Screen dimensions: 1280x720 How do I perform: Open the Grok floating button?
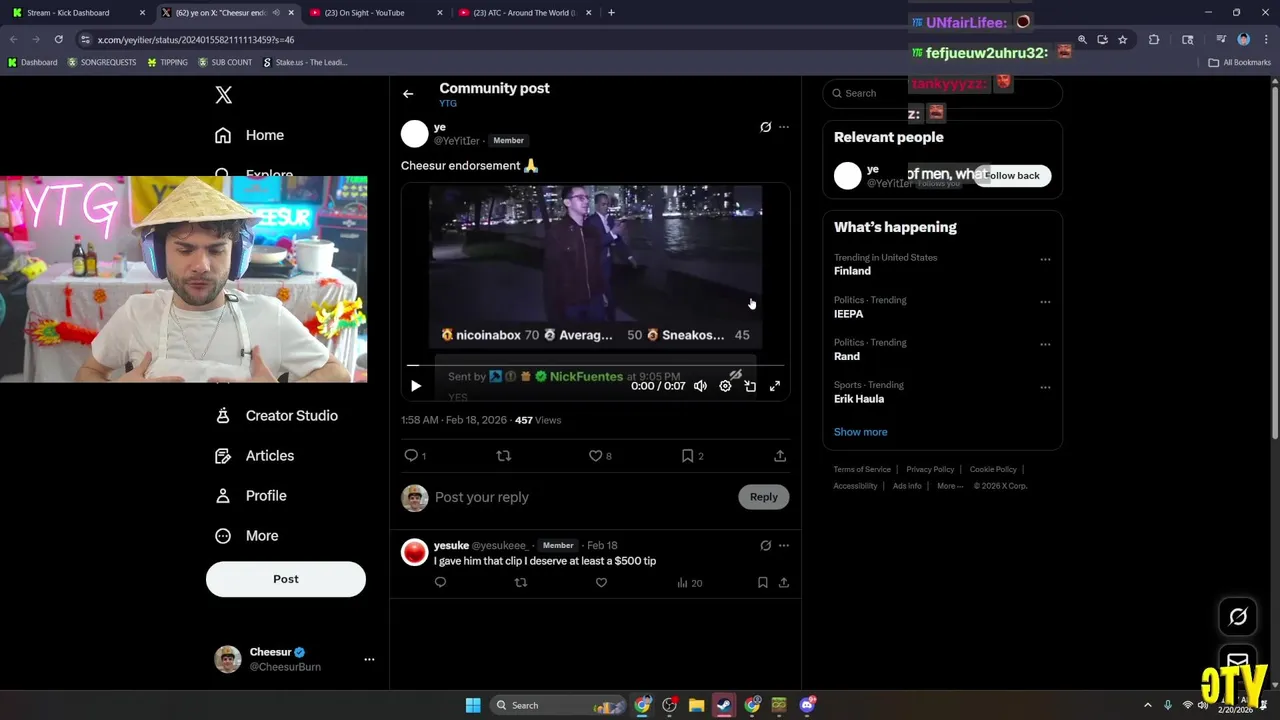pos(1238,617)
